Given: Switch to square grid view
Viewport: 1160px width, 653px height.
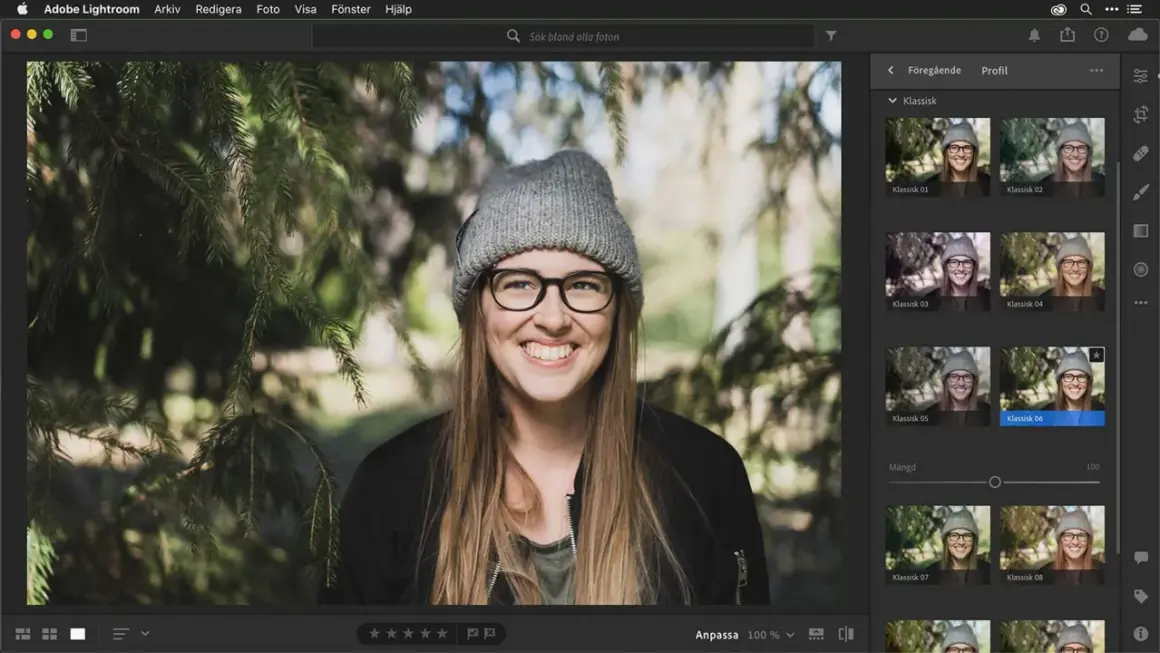Looking at the screenshot, I should (50, 634).
